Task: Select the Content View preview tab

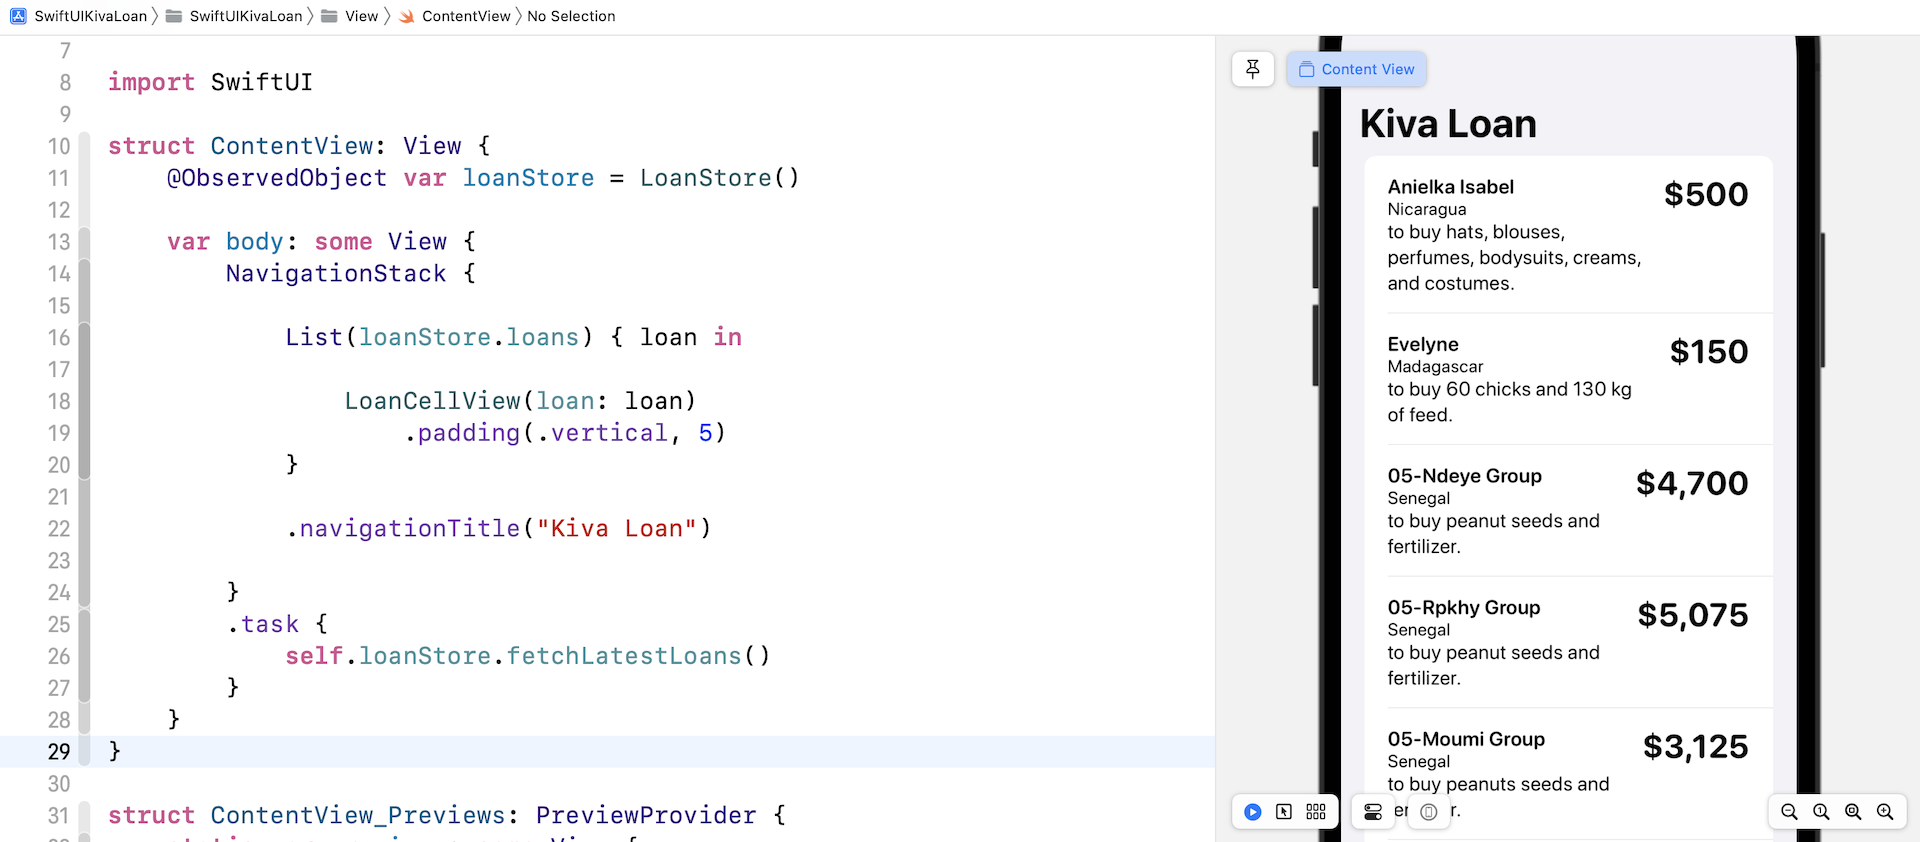Action: (x=1357, y=69)
